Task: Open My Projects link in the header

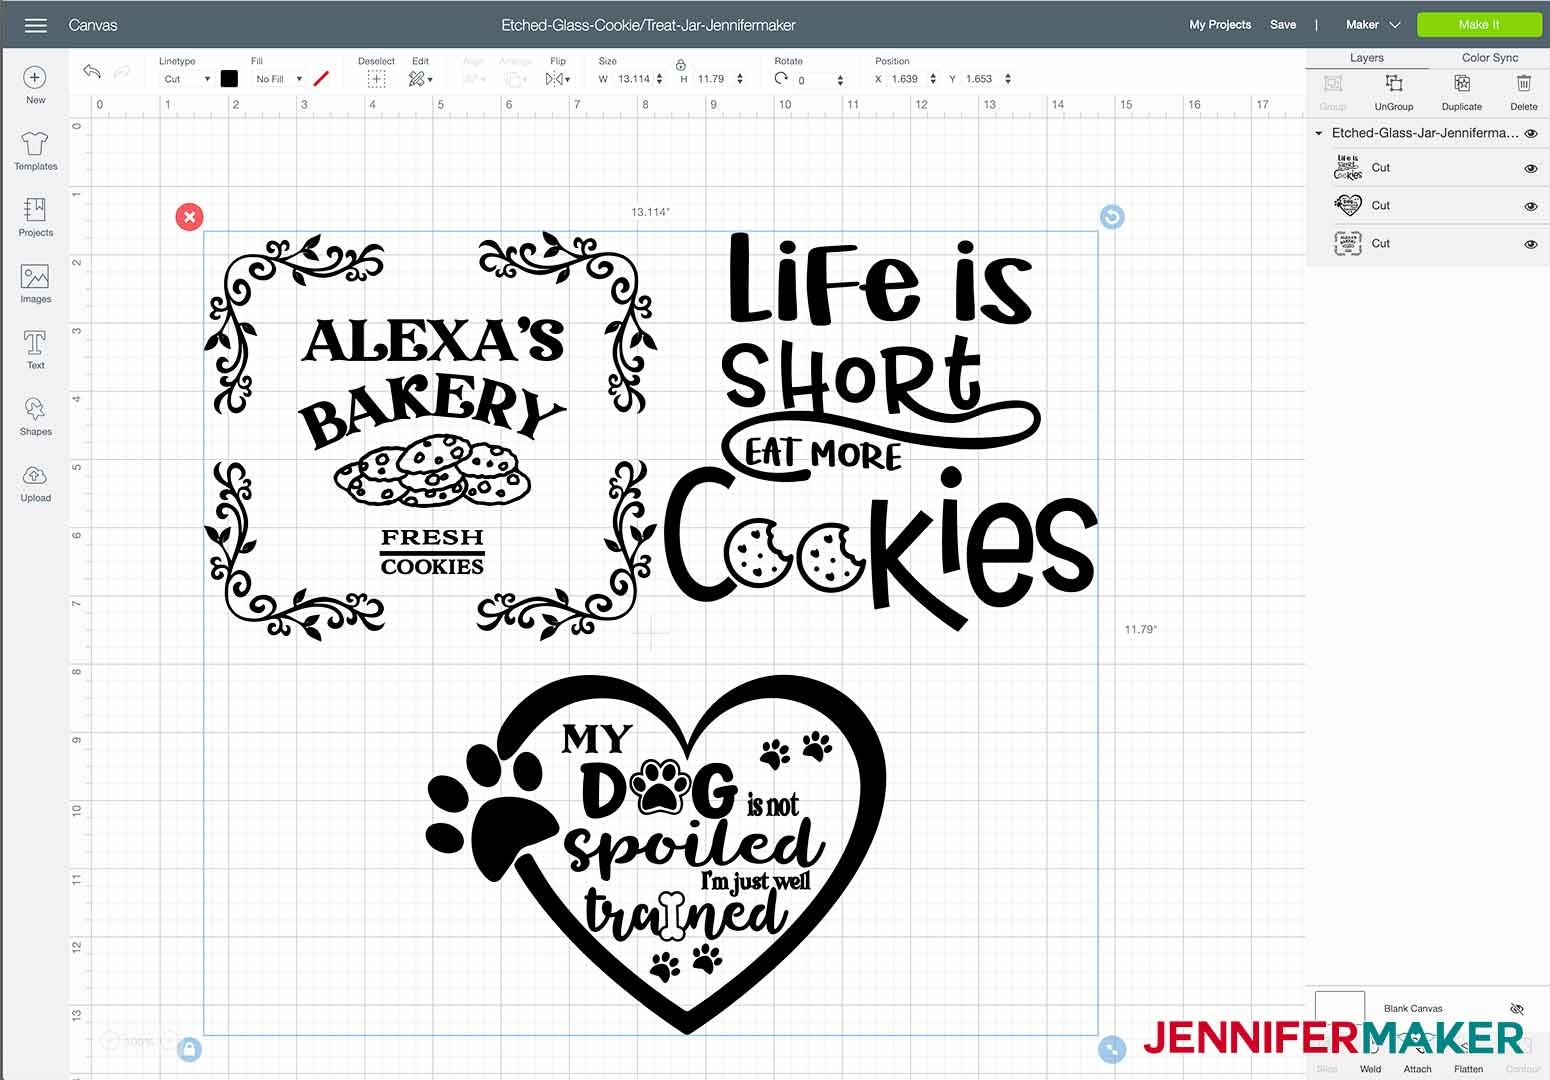Action: click(1219, 25)
